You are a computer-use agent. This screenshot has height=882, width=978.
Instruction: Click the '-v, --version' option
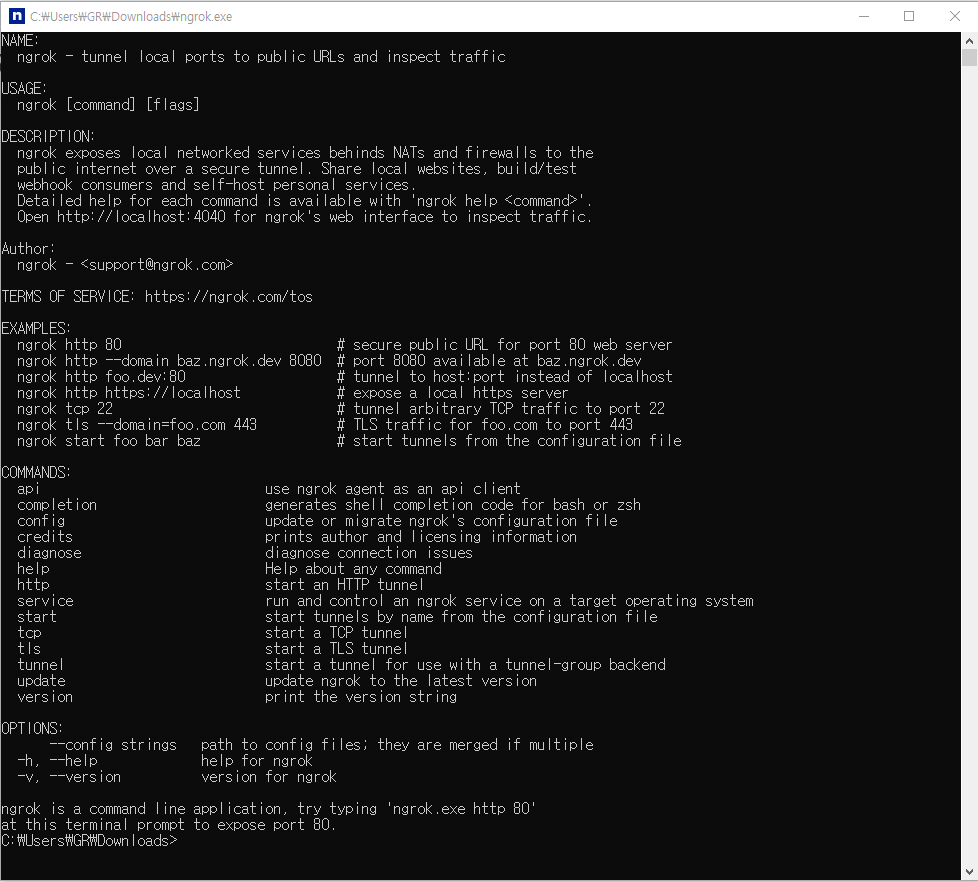coord(69,777)
